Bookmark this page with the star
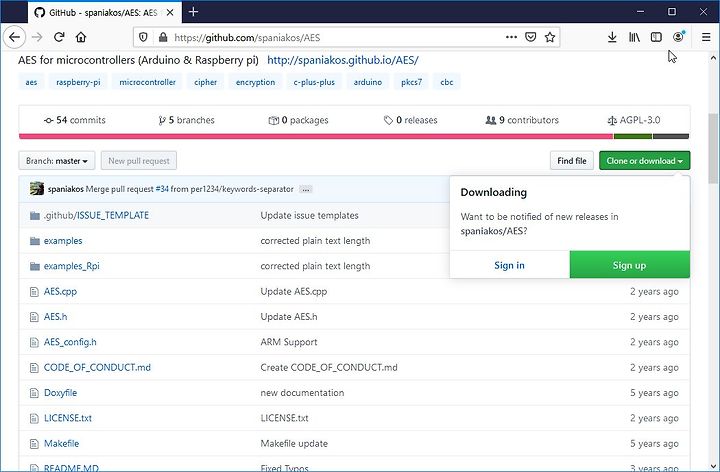 pos(550,37)
